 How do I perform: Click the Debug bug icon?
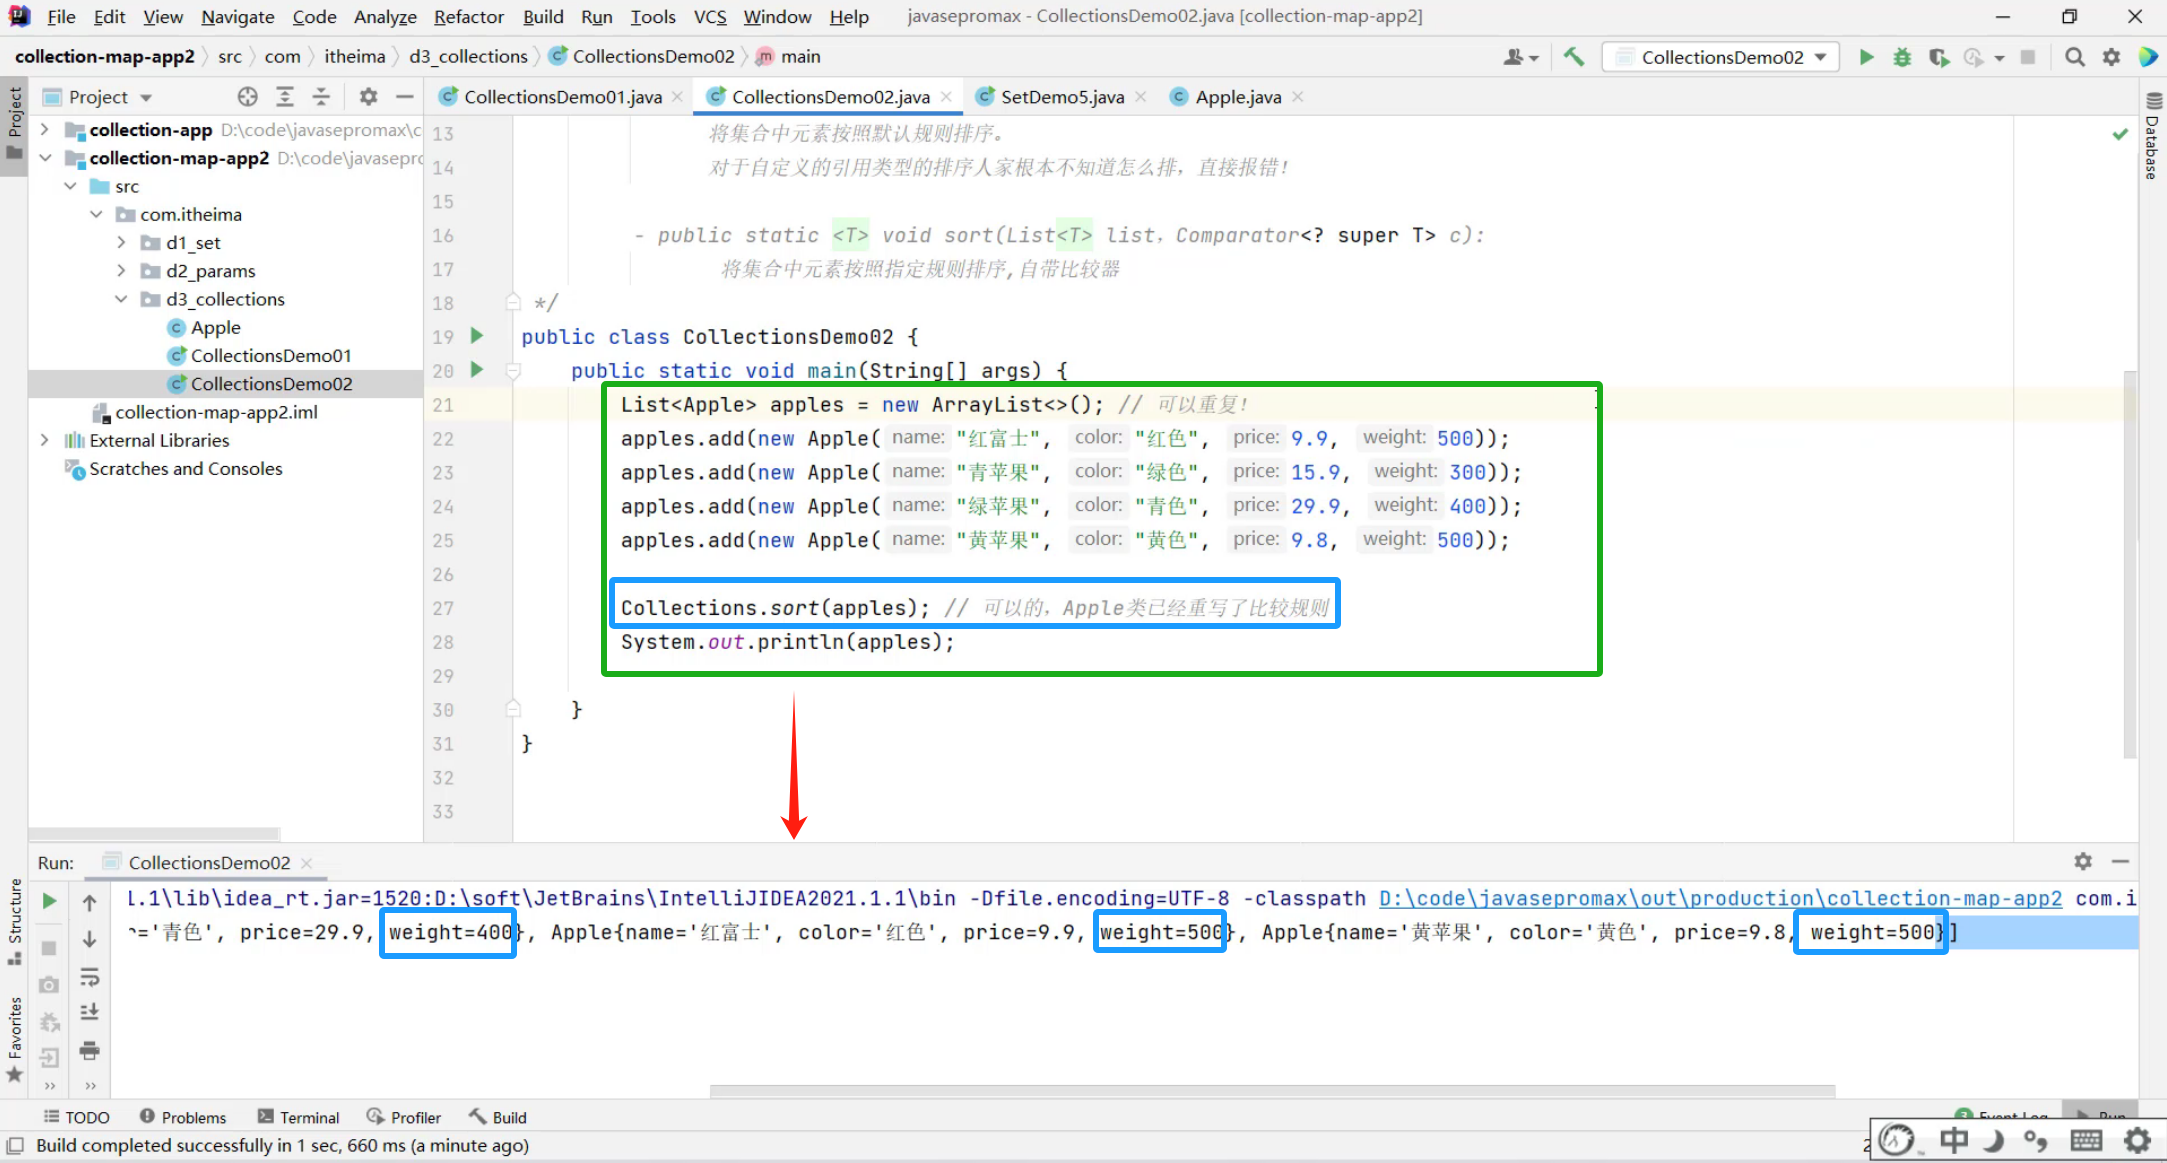click(x=1902, y=57)
